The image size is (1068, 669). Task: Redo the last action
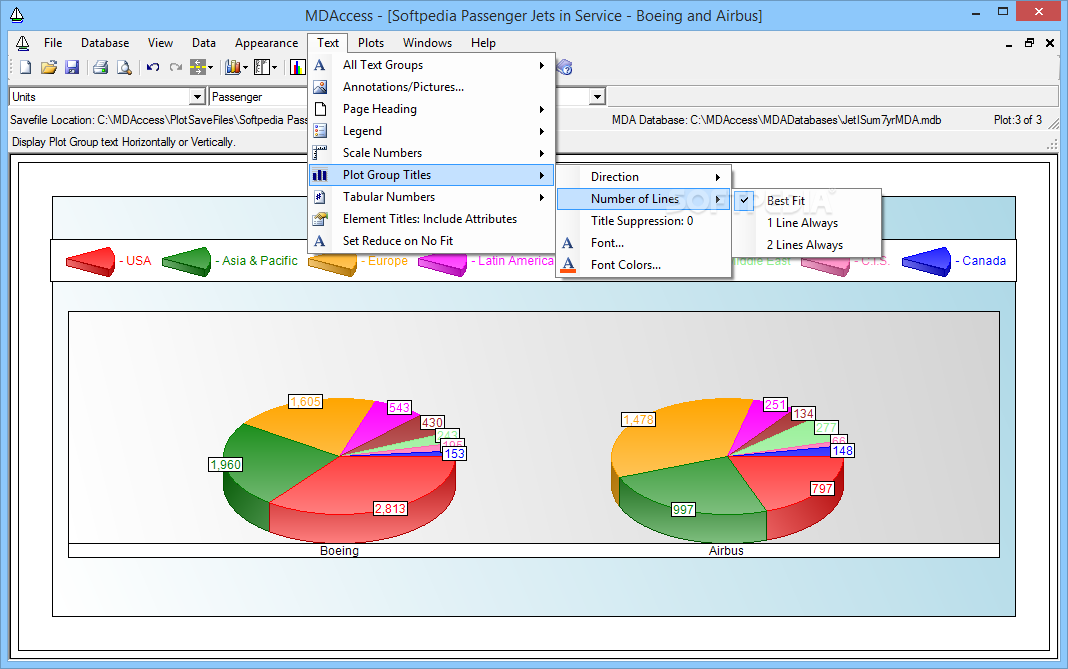pyautogui.click(x=176, y=67)
